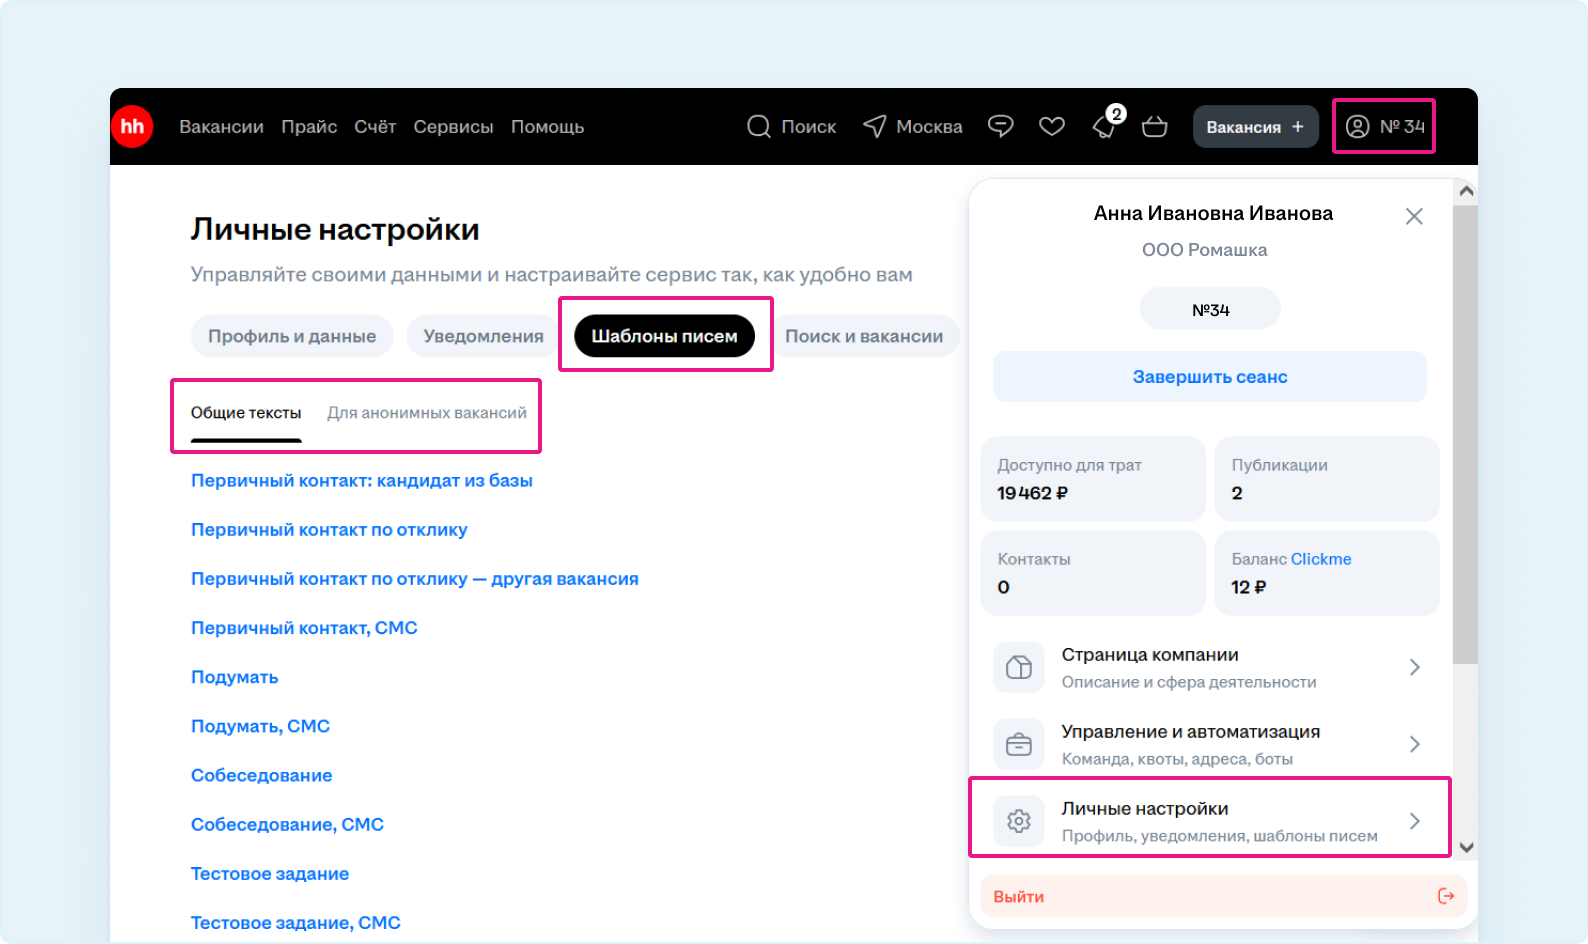Screen dimensions: 1588x944
Task: Open template Первичный контакт: кандидат из базы
Action: (362, 481)
